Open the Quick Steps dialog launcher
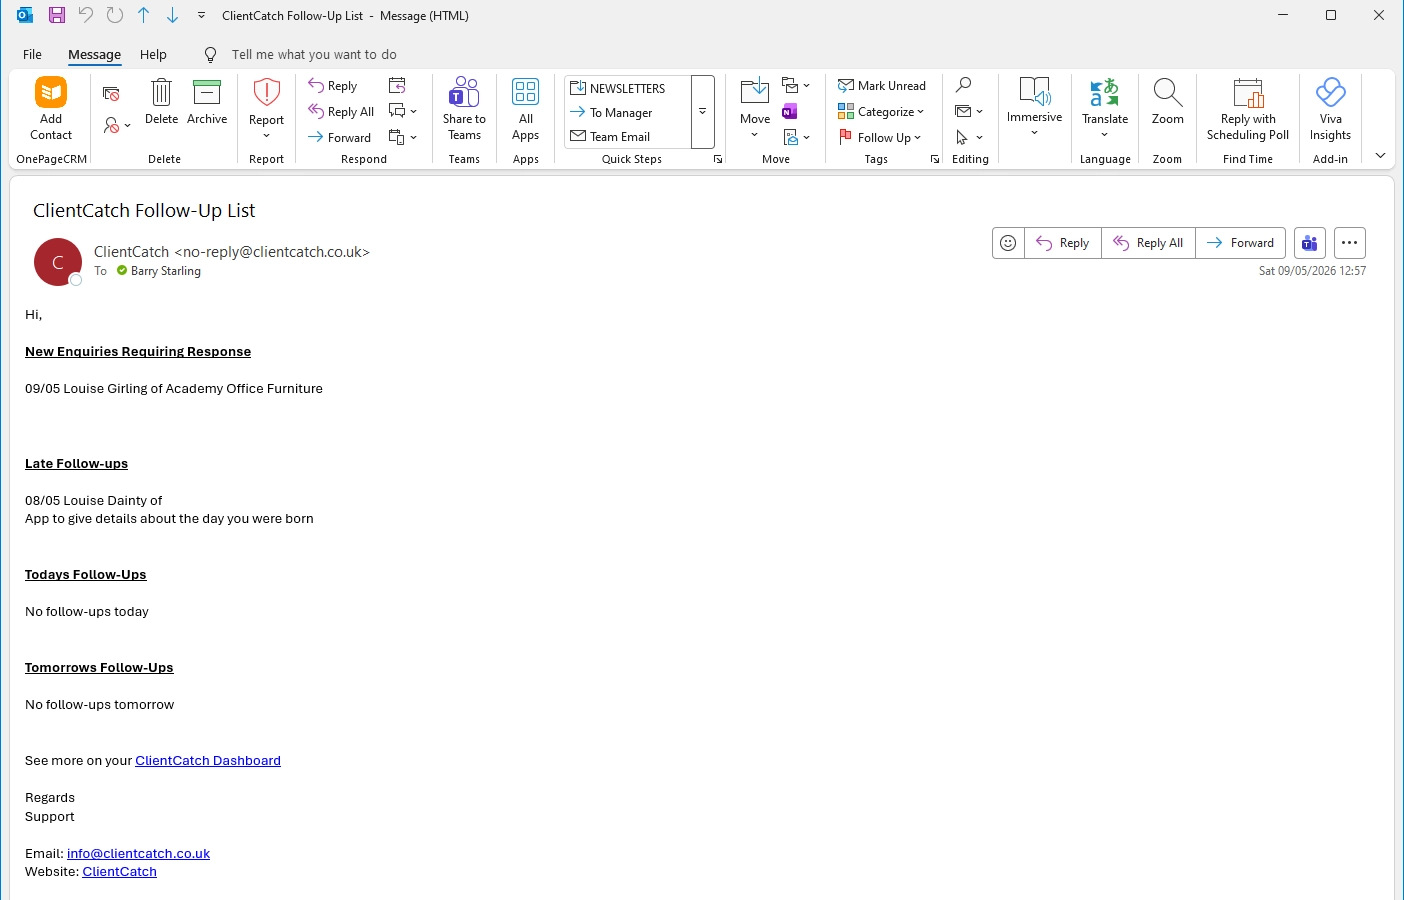The width and height of the screenshot is (1404, 900). (718, 160)
